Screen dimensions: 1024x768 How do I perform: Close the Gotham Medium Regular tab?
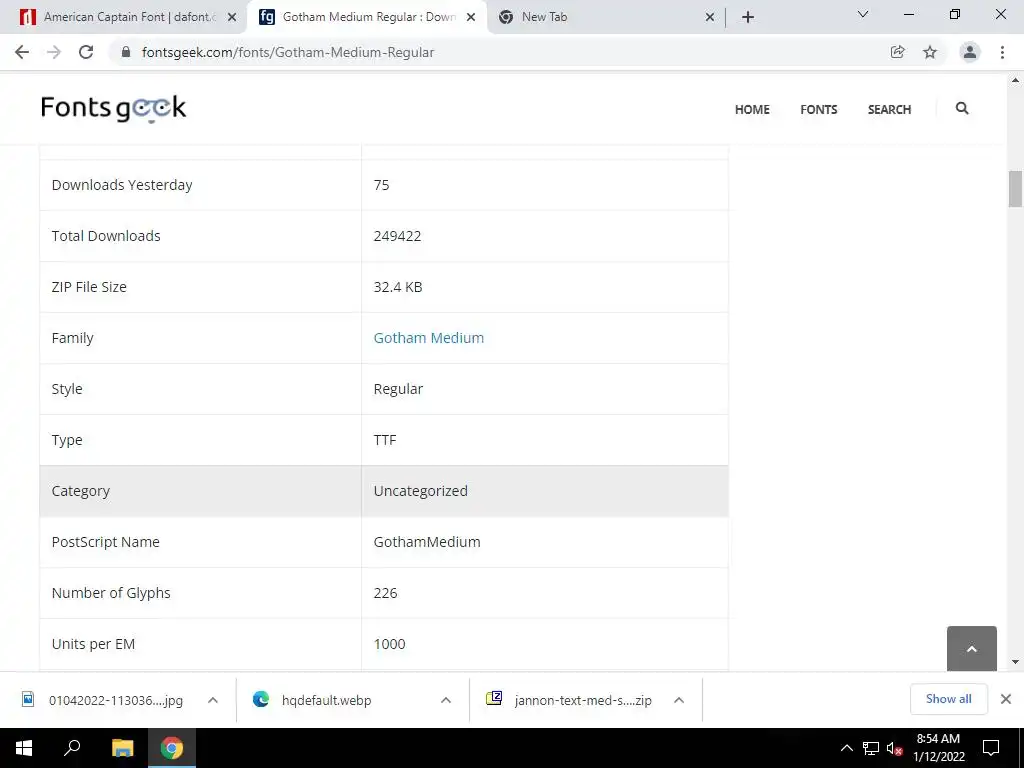point(471,18)
